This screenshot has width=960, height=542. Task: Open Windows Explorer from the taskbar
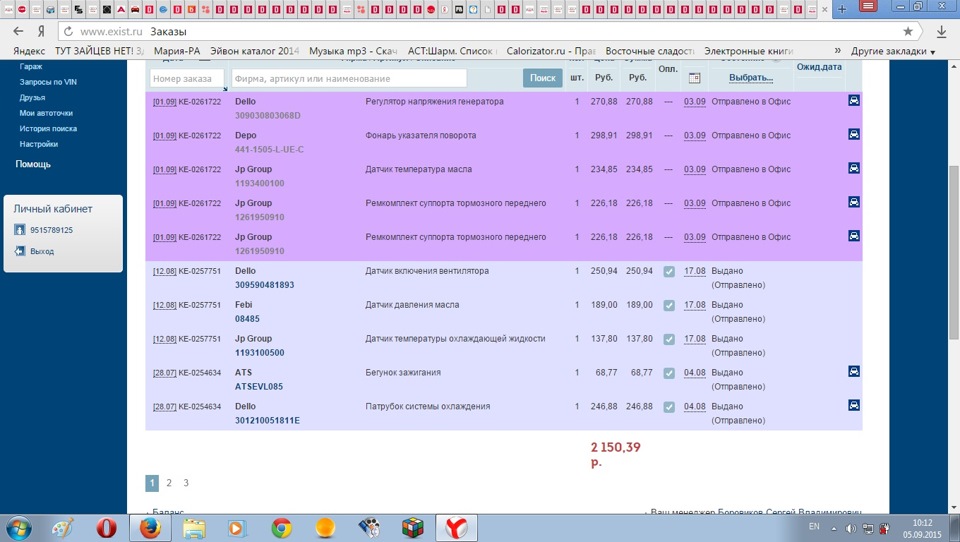tap(194, 528)
